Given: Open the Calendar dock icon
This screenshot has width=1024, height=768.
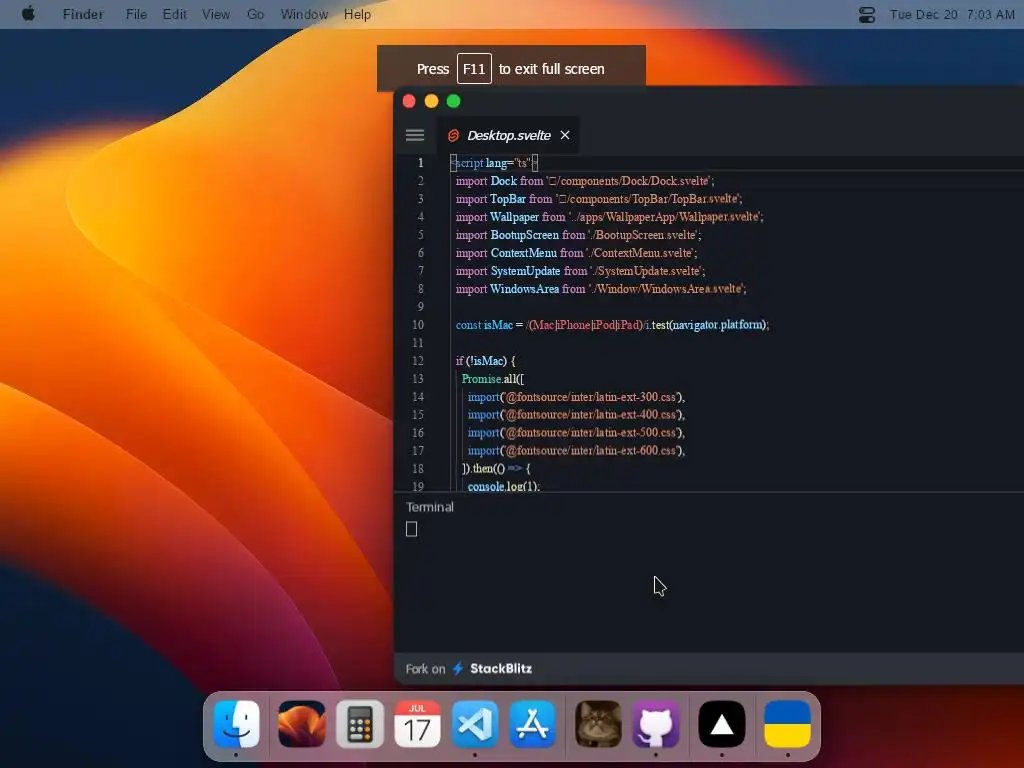Looking at the screenshot, I should click(x=417, y=724).
